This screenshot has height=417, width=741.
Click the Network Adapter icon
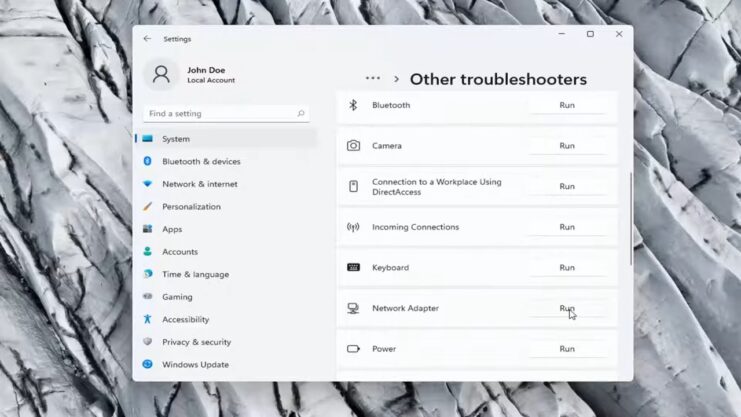[353, 308]
